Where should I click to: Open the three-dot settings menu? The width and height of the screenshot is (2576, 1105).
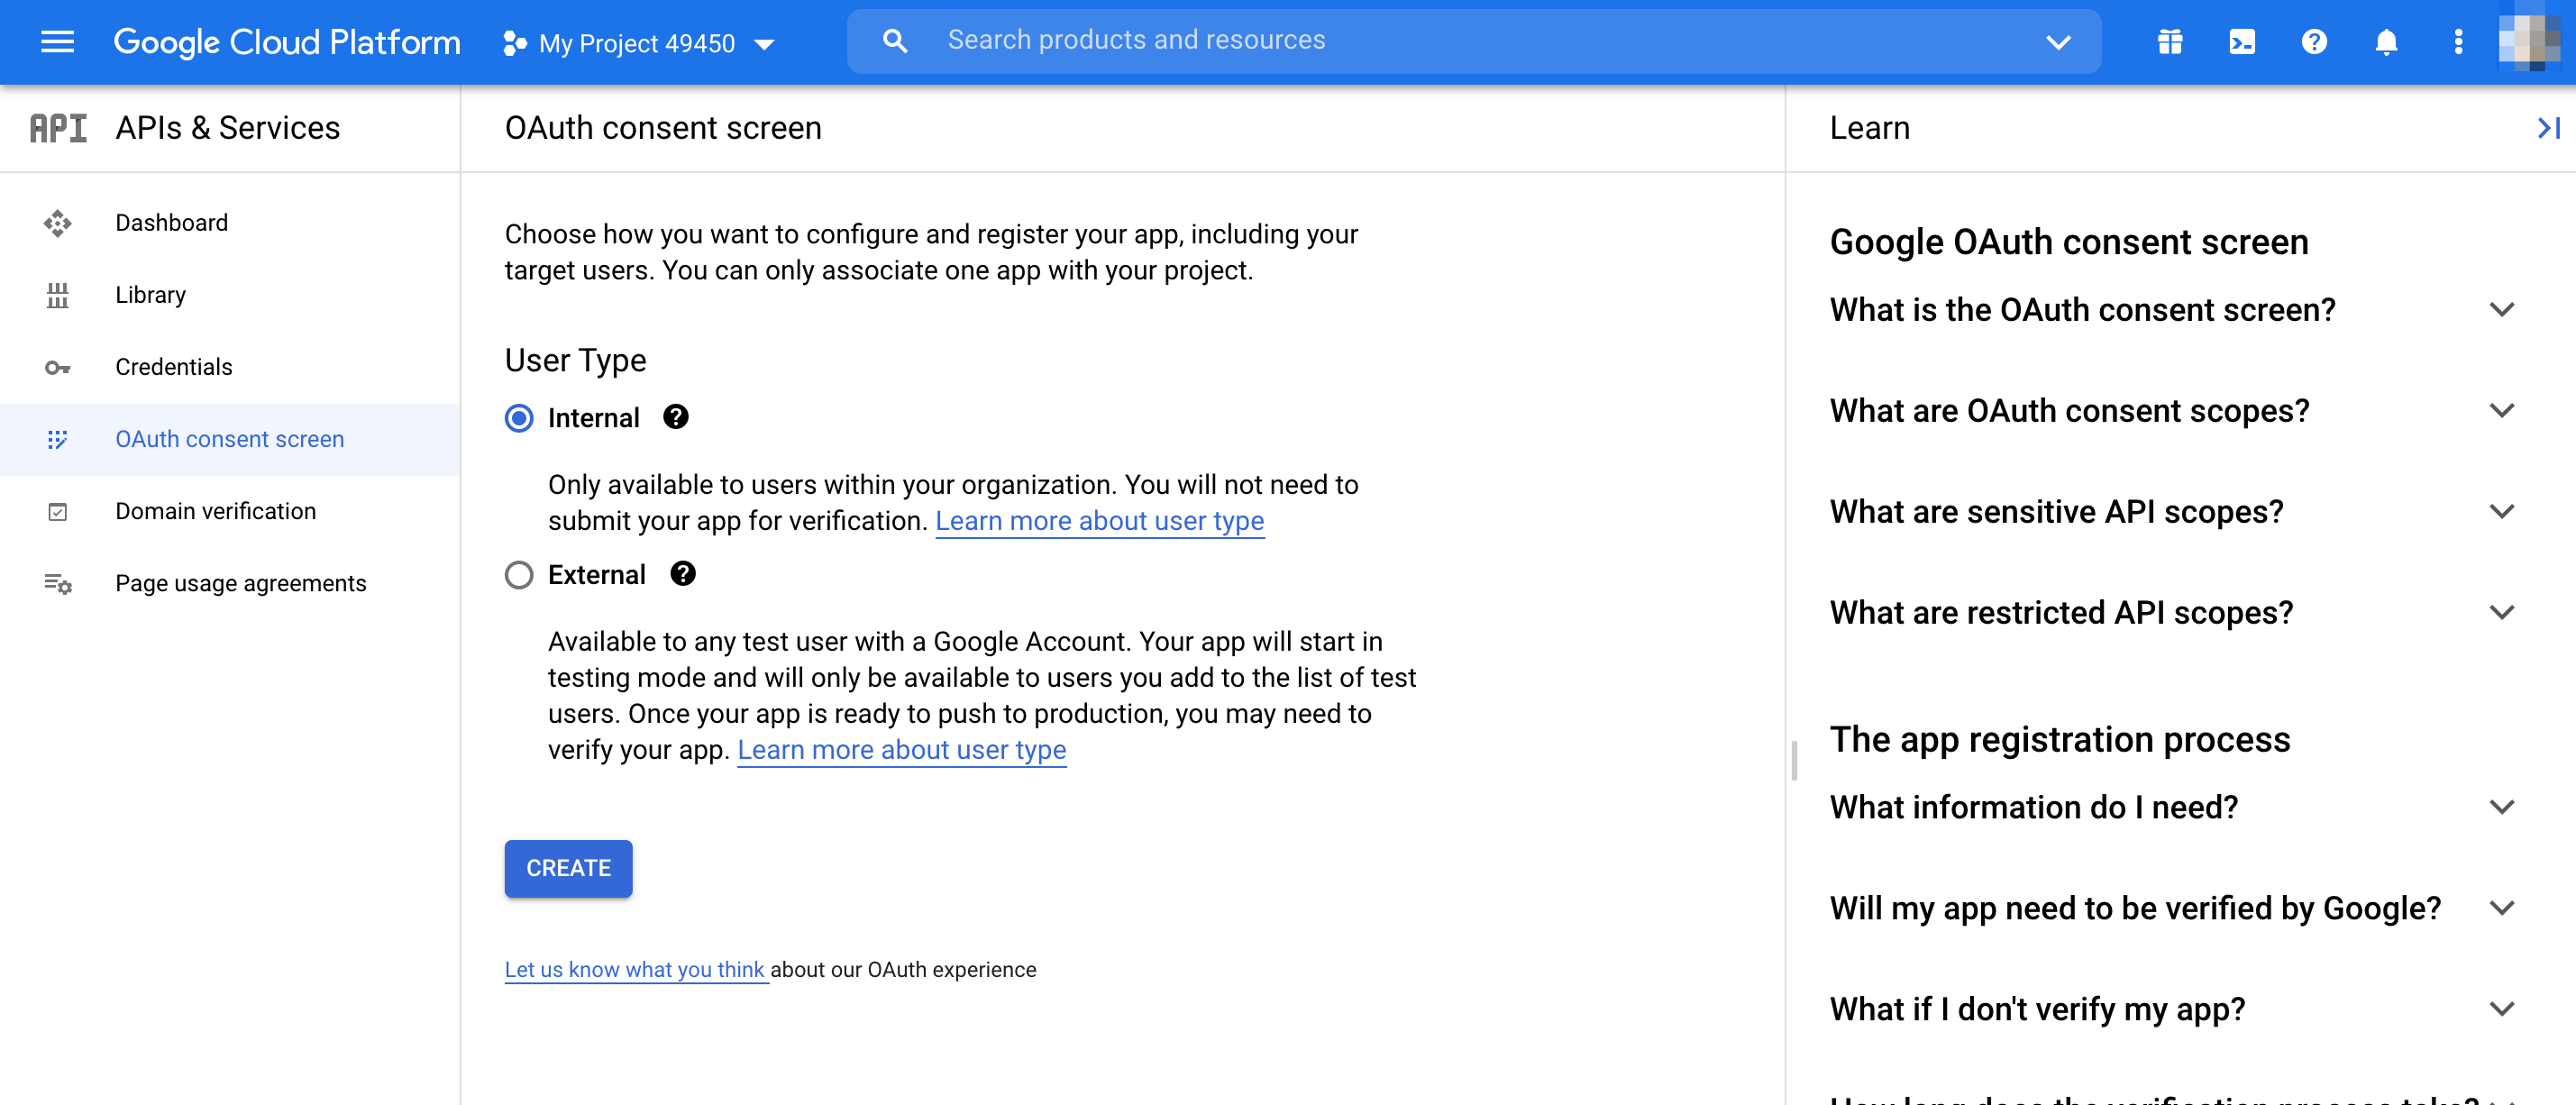point(2458,42)
